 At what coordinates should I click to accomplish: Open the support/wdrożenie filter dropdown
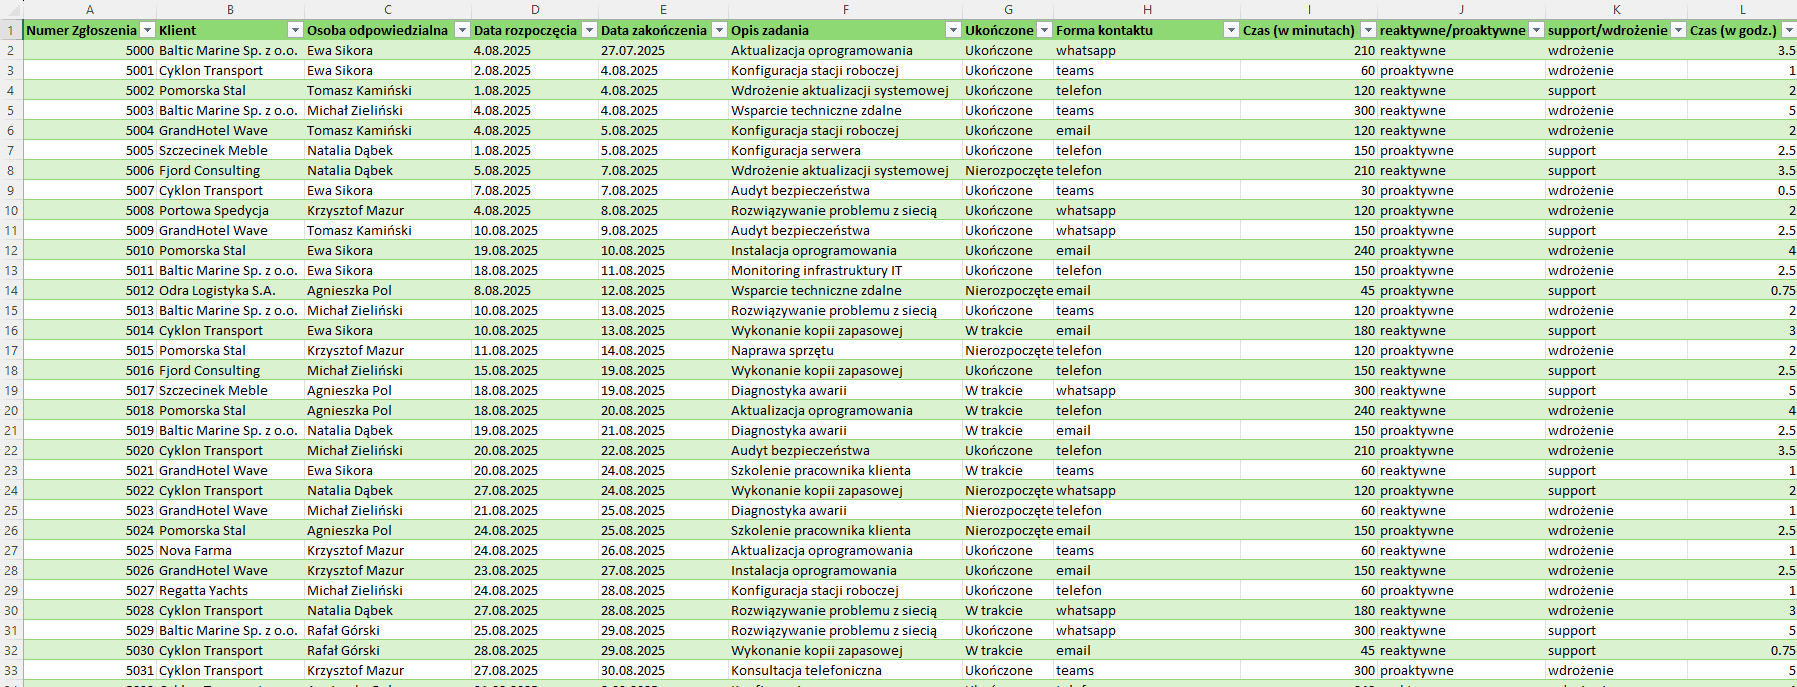[x=1678, y=30]
